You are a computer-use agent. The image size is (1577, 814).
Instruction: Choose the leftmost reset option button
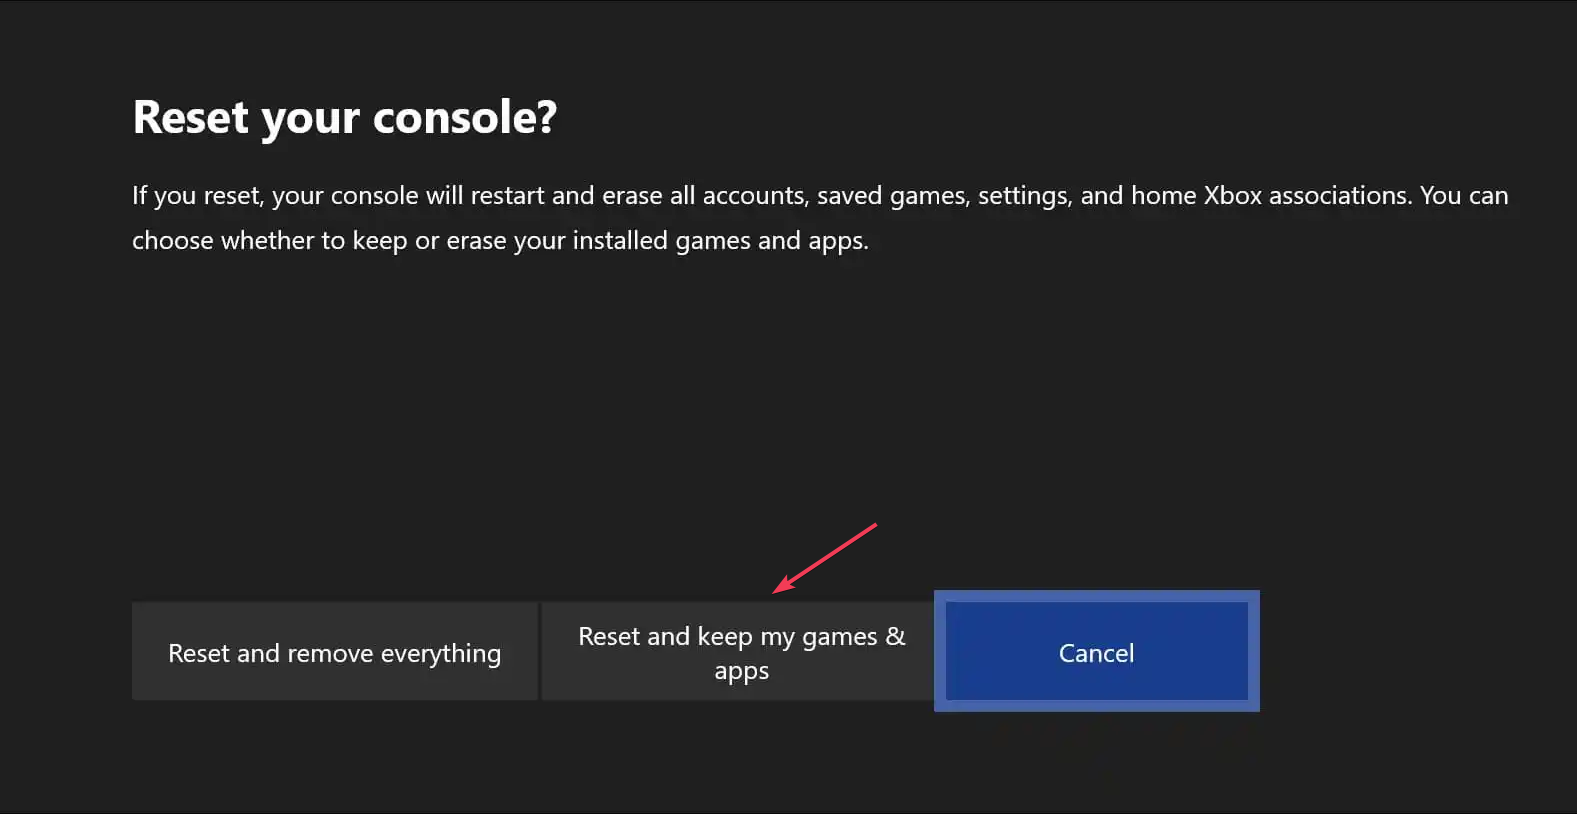335,652
